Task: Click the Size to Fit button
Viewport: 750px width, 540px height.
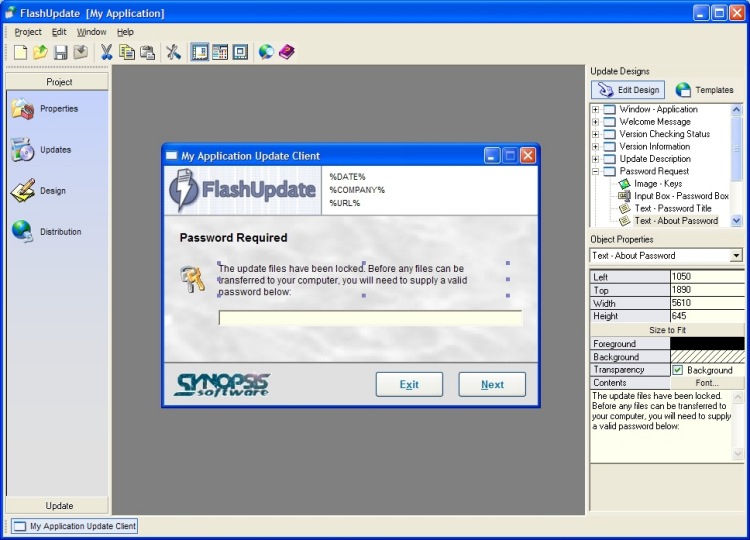Action: (x=667, y=330)
